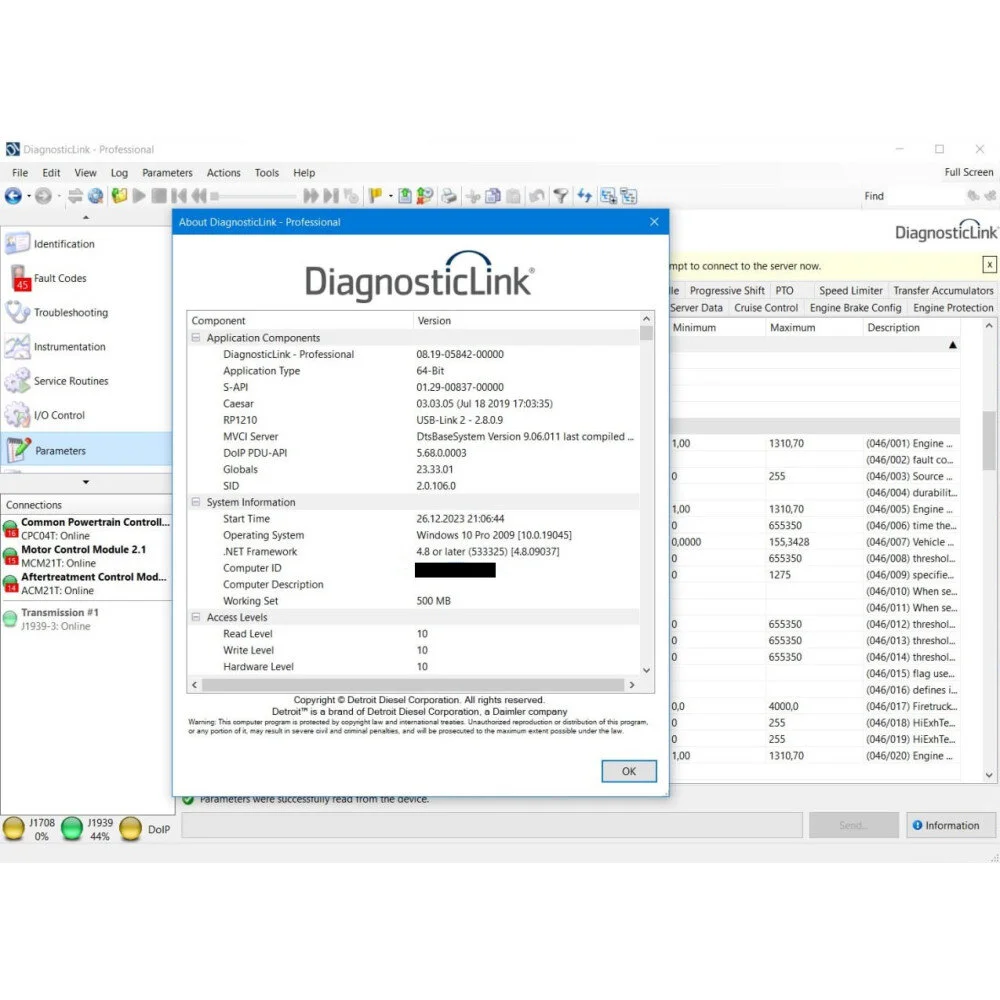Select the I/O Control icon
The width and height of the screenshot is (1000, 1000).
(18, 415)
